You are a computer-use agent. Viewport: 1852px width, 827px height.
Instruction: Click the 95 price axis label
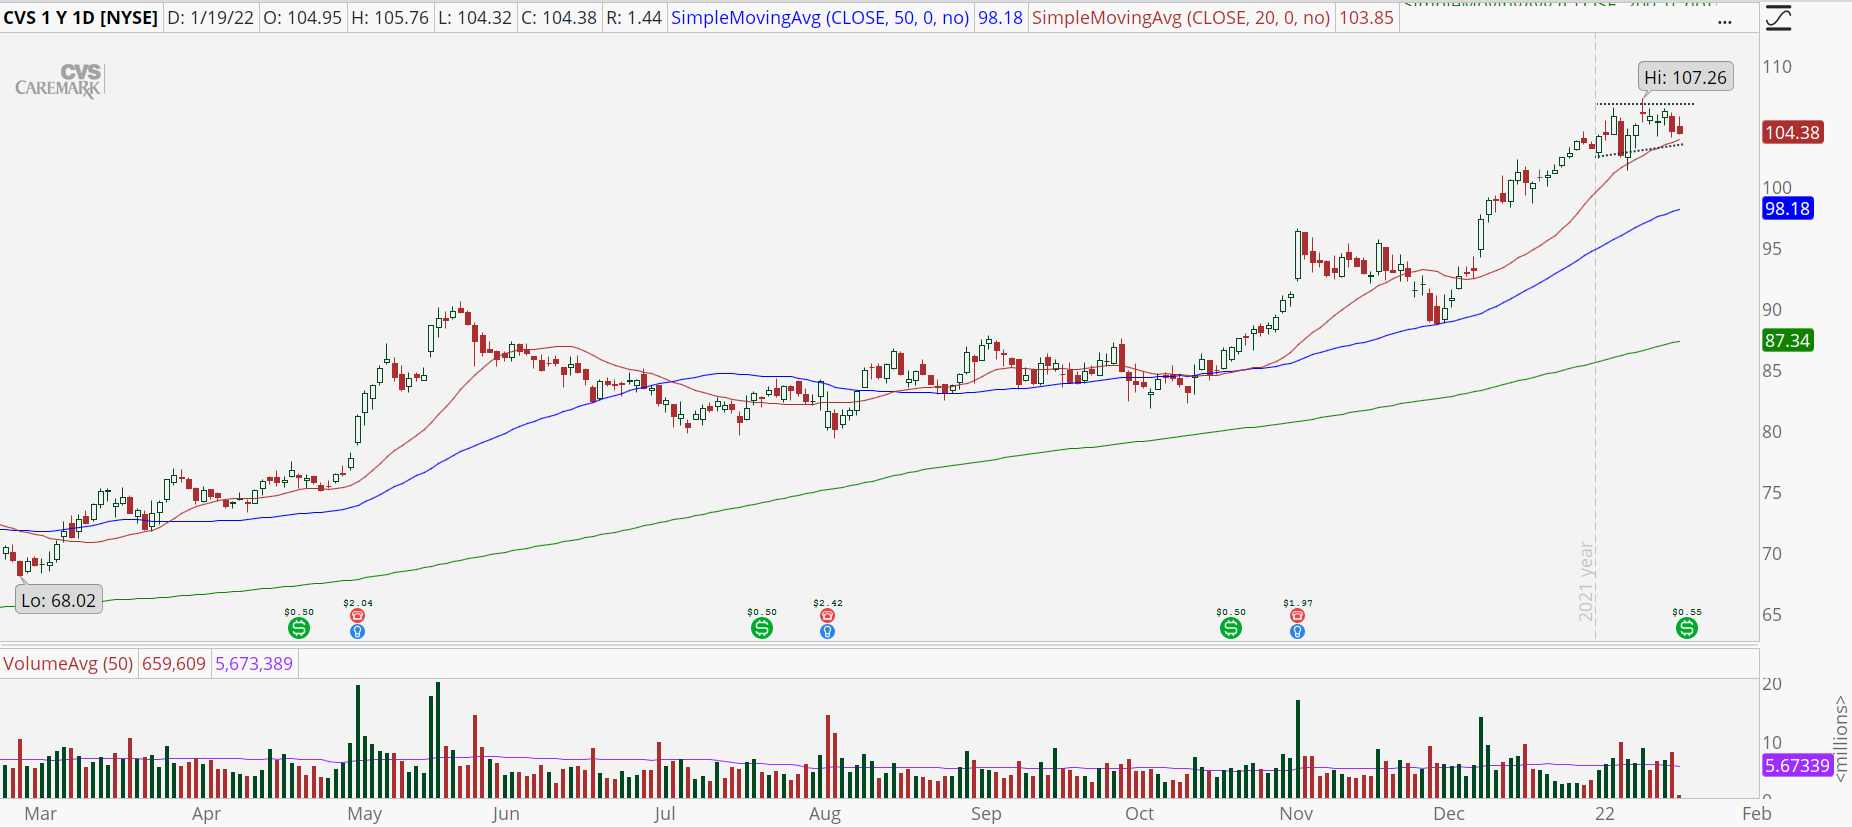tap(1772, 248)
